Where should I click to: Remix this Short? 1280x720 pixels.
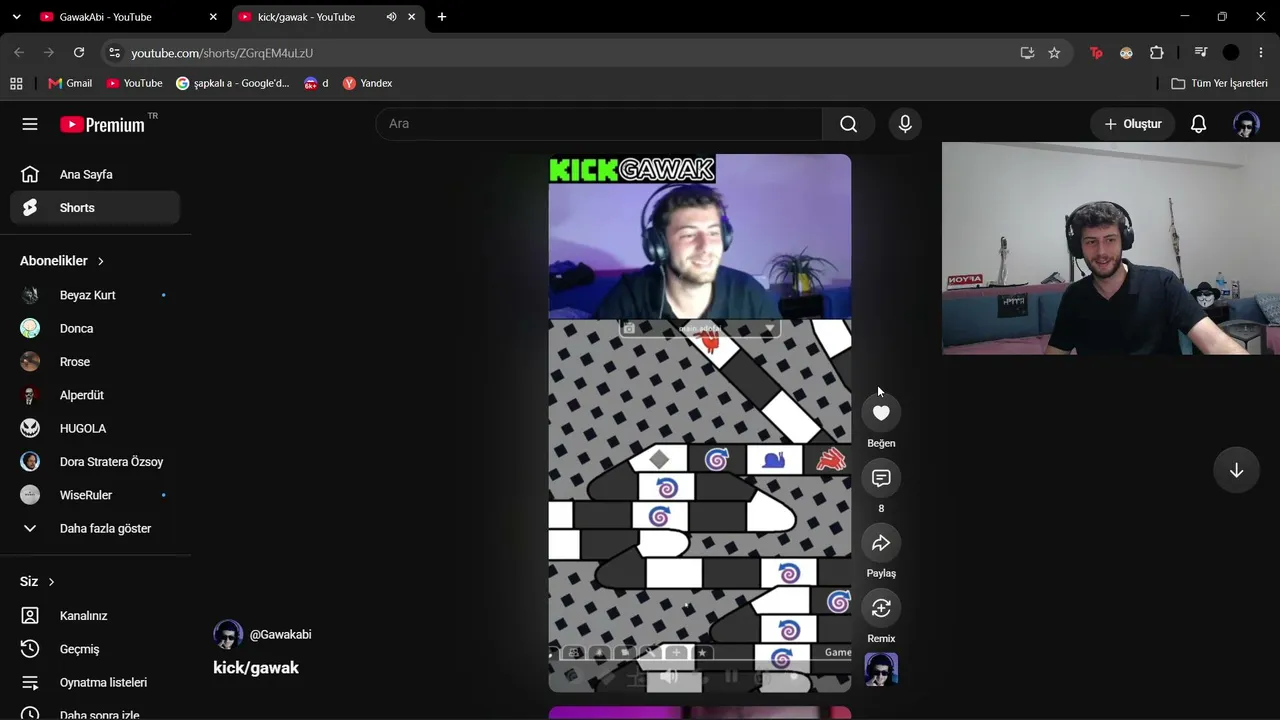[881, 608]
